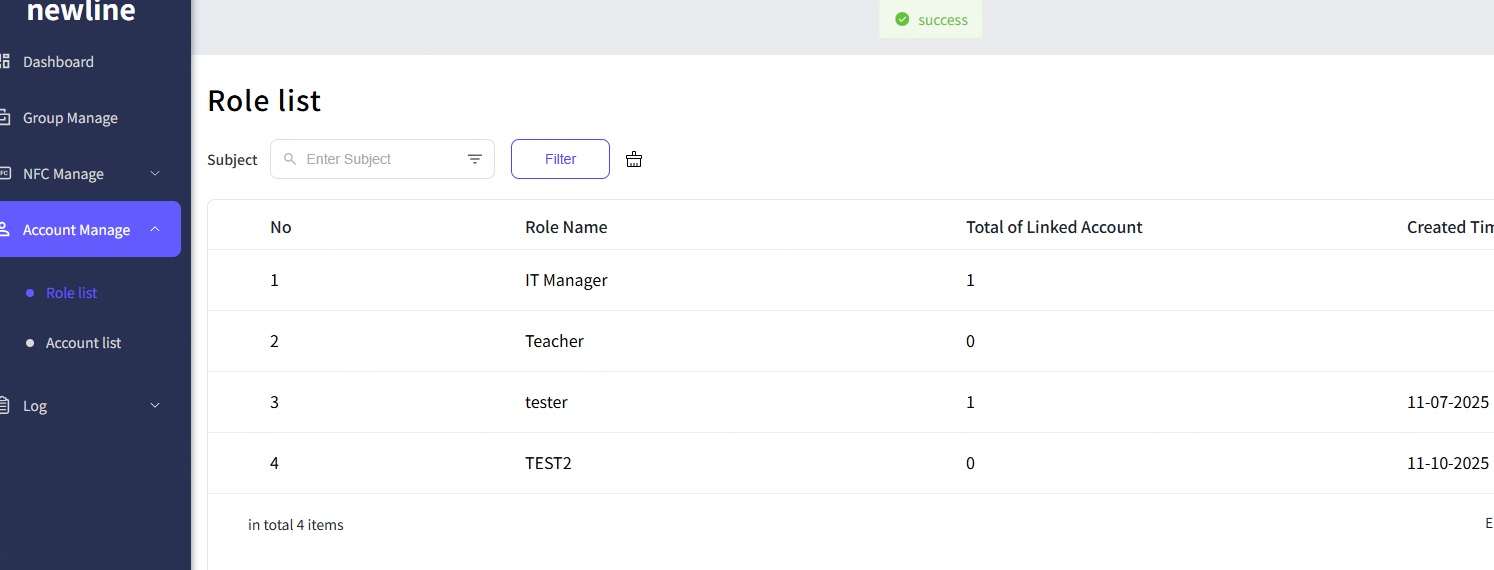Click the magnifier icon in Subject field
The image size is (1494, 570).
pos(290,159)
